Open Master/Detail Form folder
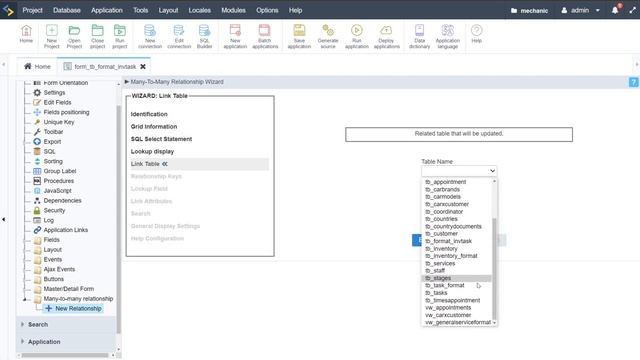The height and width of the screenshot is (360, 640). [x=69, y=289]
